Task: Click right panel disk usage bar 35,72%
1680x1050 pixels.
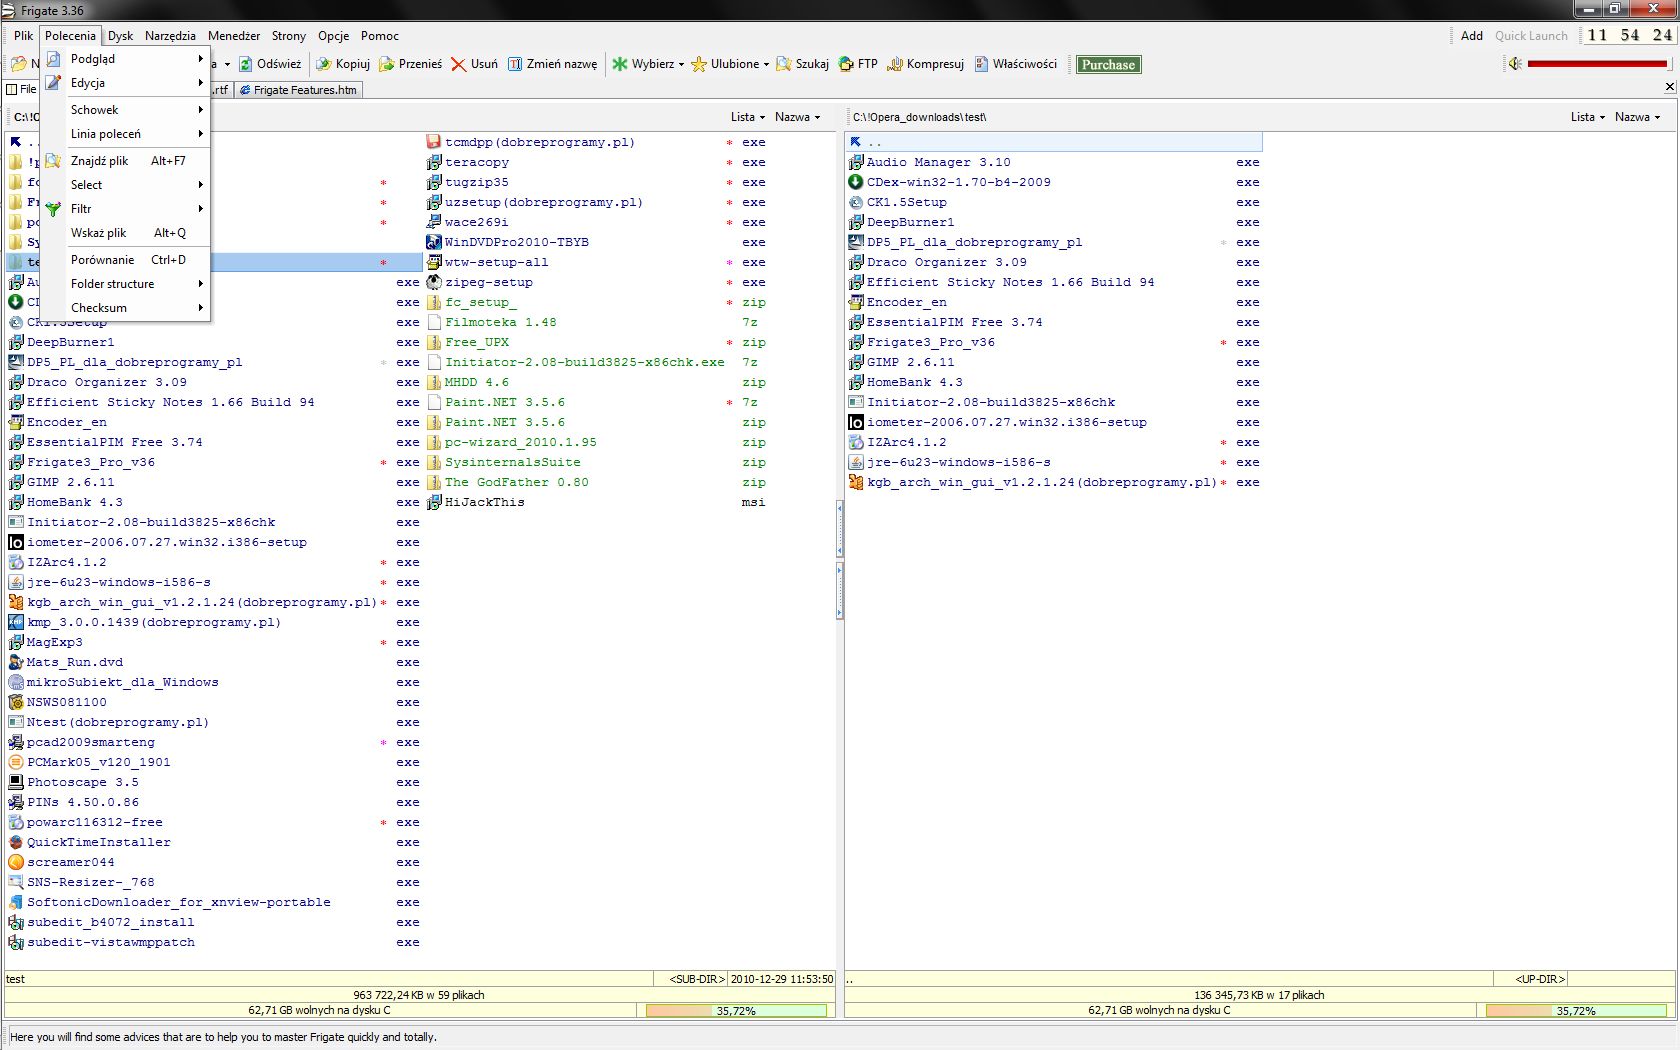Action: tap(1576, 1011)
